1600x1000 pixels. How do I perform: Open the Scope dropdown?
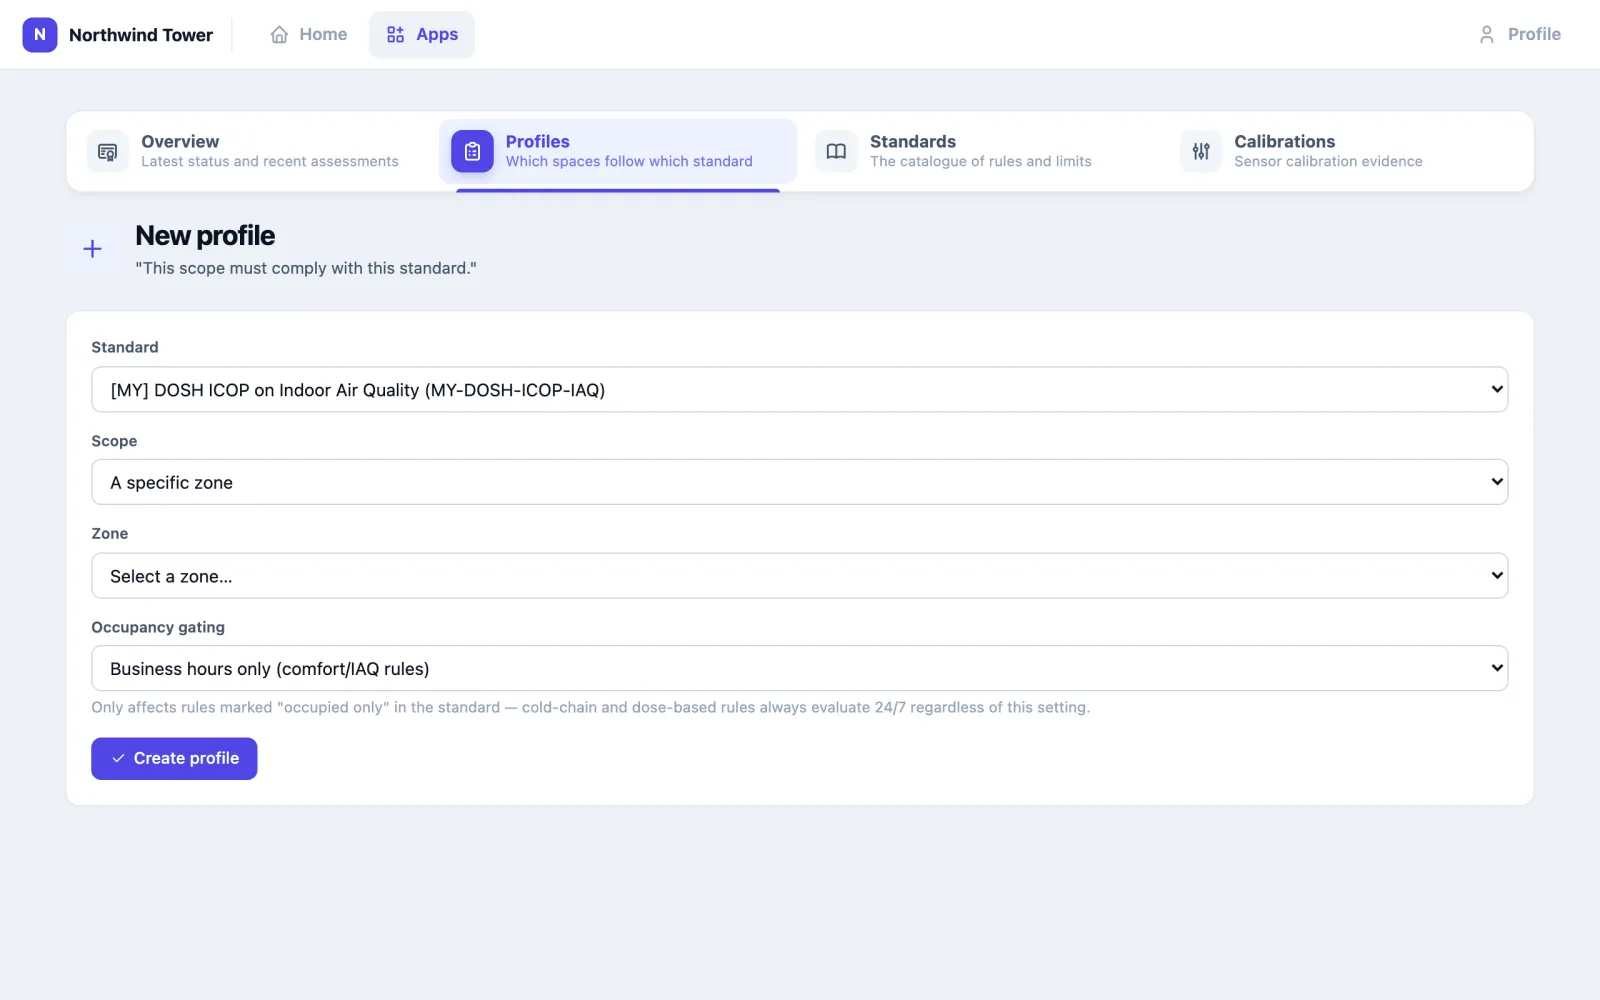(x=799, y=482)
